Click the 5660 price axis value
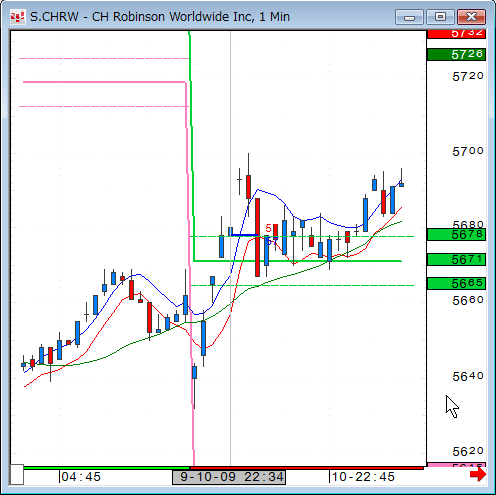The image size is (496, 495). (468, 301)
